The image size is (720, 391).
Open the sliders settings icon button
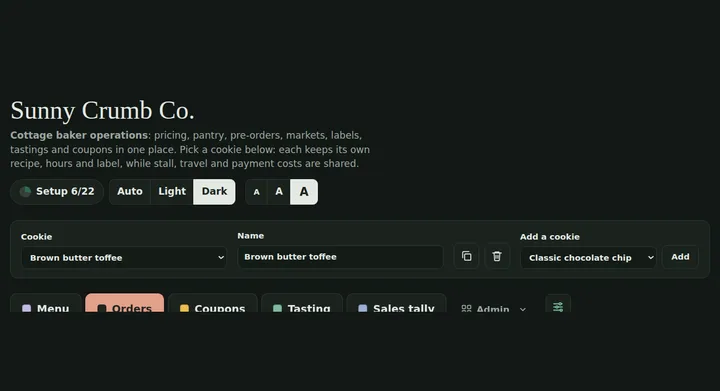pyautogui.click(x=558, y=304)
